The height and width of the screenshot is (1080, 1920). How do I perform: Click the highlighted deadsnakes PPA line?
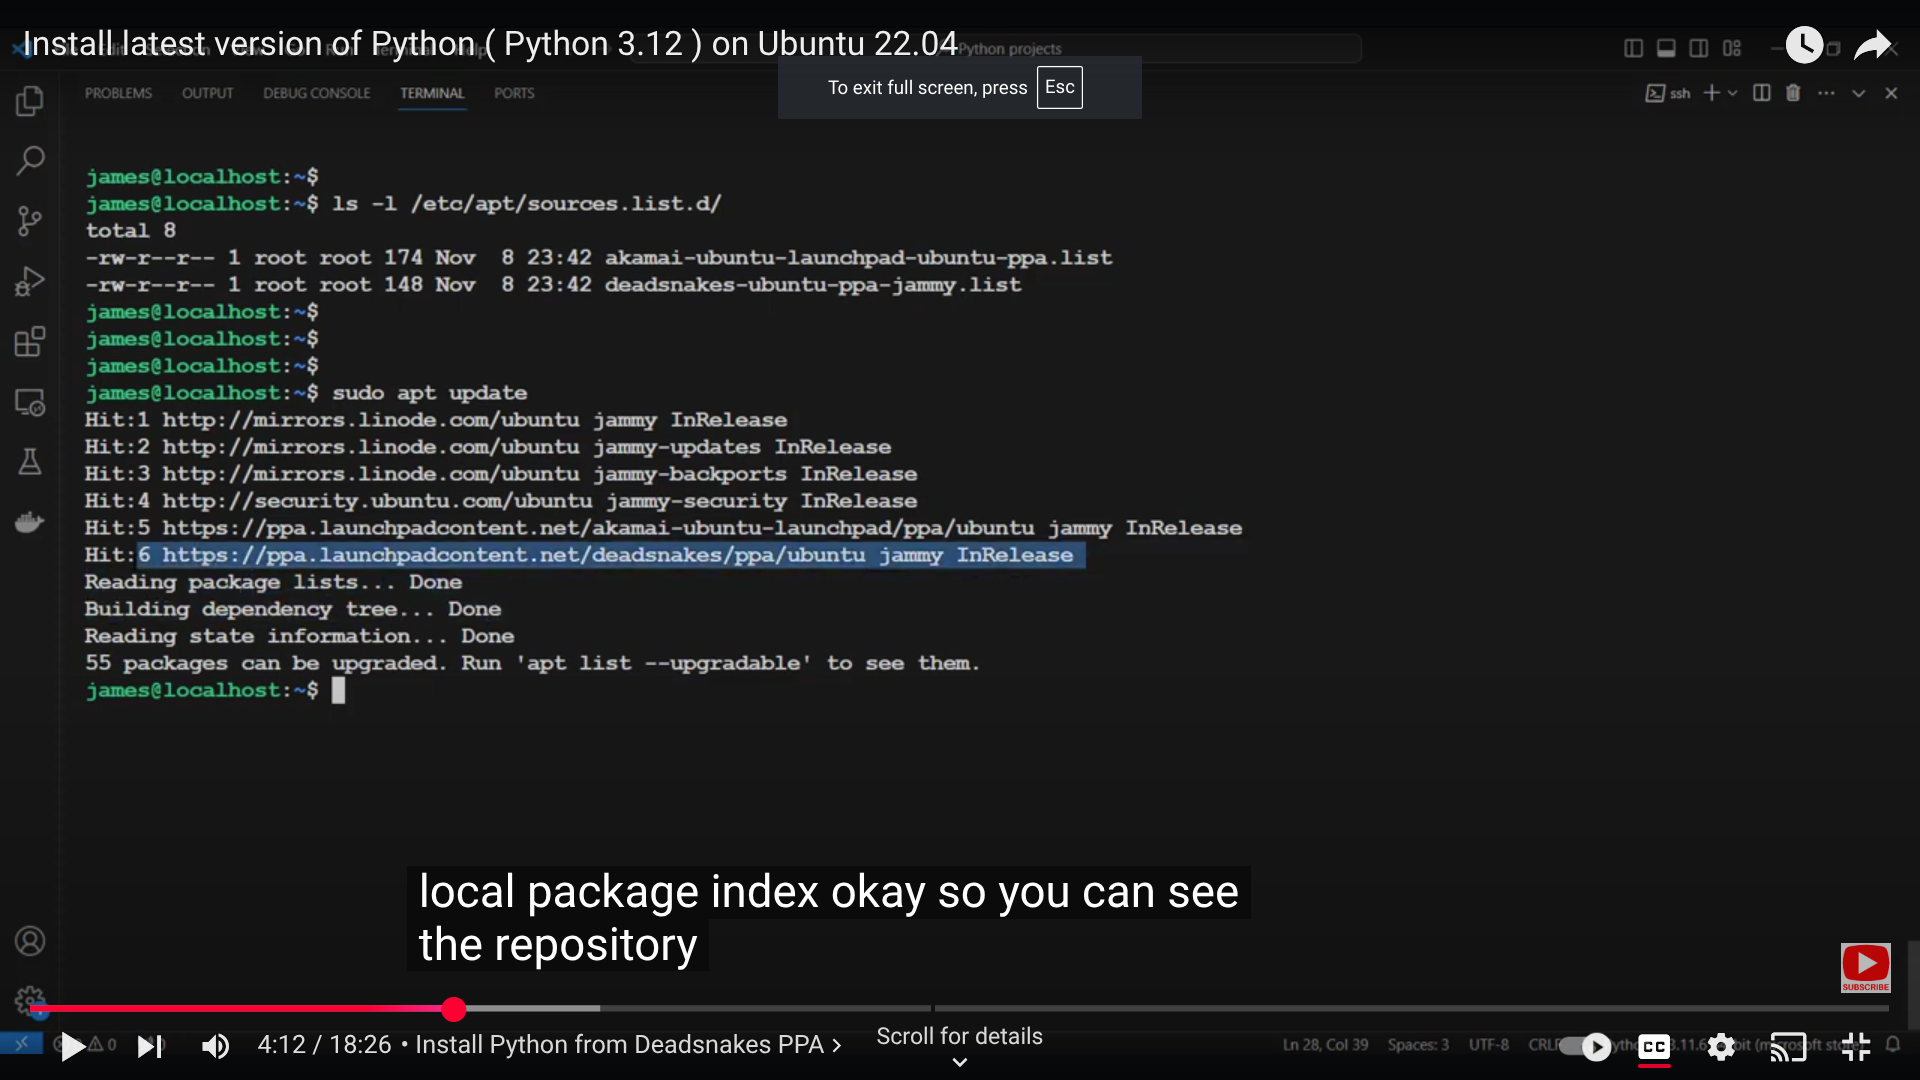(611, 555)
